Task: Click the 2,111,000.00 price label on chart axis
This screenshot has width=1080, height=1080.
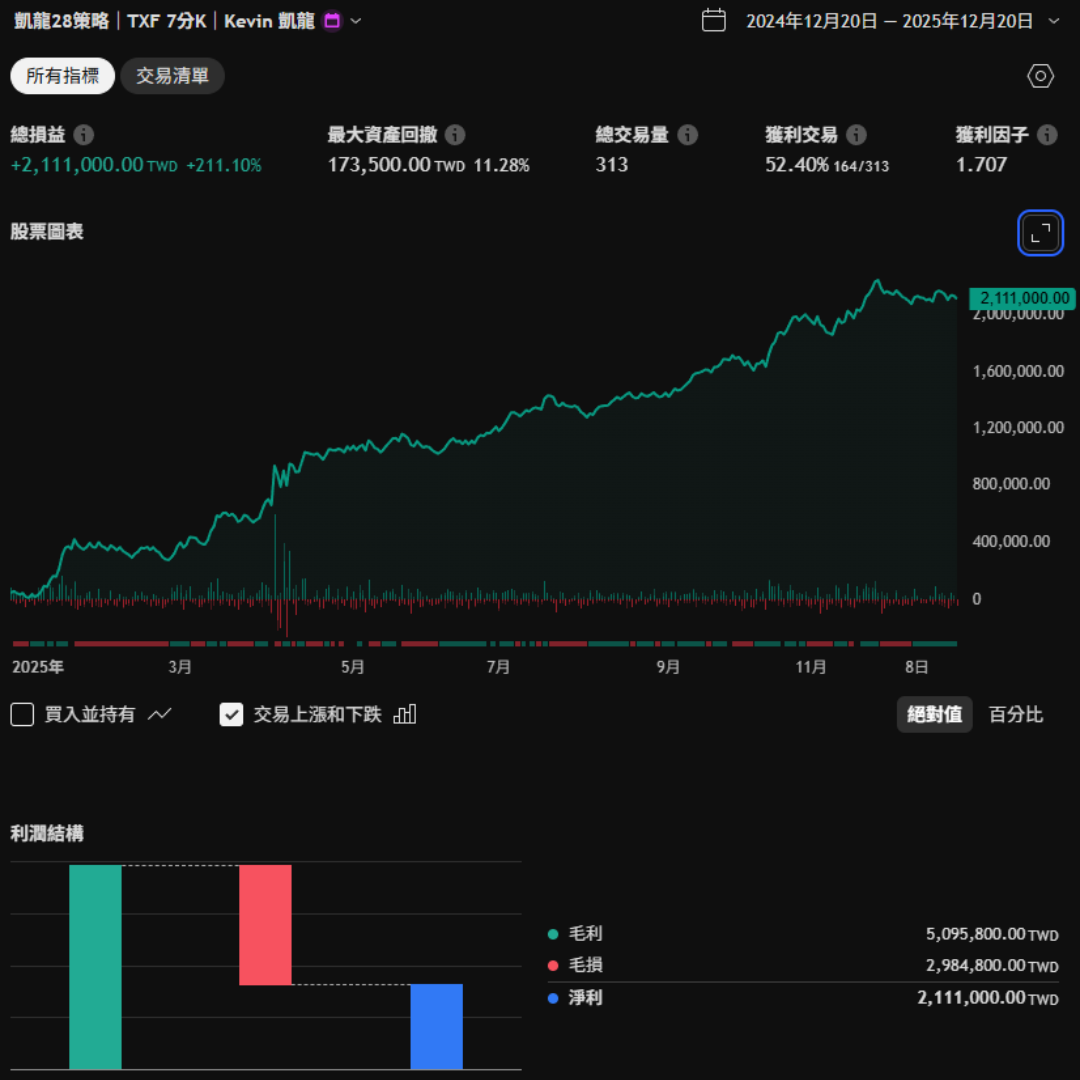Action: (x=1022, y=298)
